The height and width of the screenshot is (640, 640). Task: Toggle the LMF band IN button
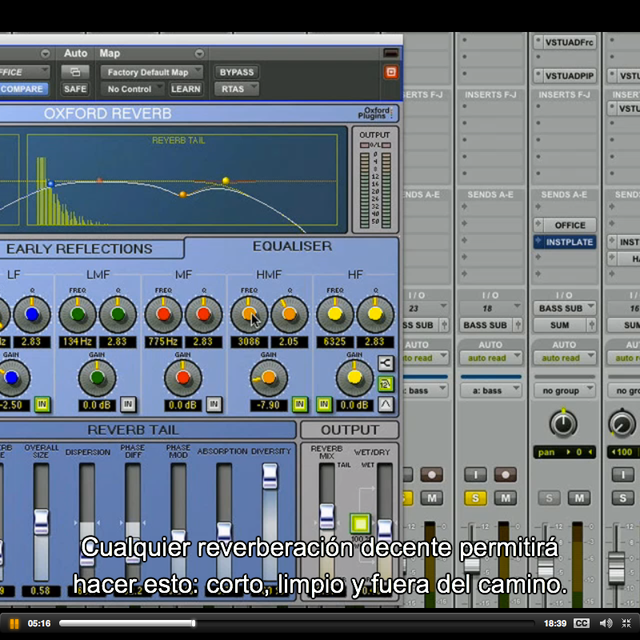pyautogui.click(x=128, y=404)
